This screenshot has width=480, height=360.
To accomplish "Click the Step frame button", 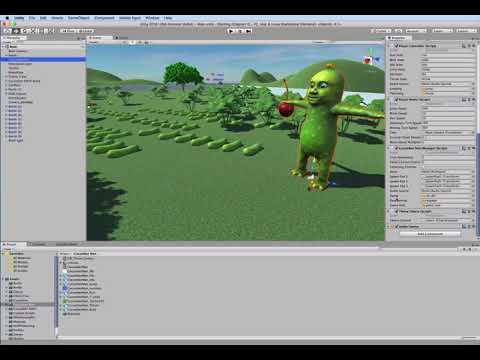I will coord(248,31).
